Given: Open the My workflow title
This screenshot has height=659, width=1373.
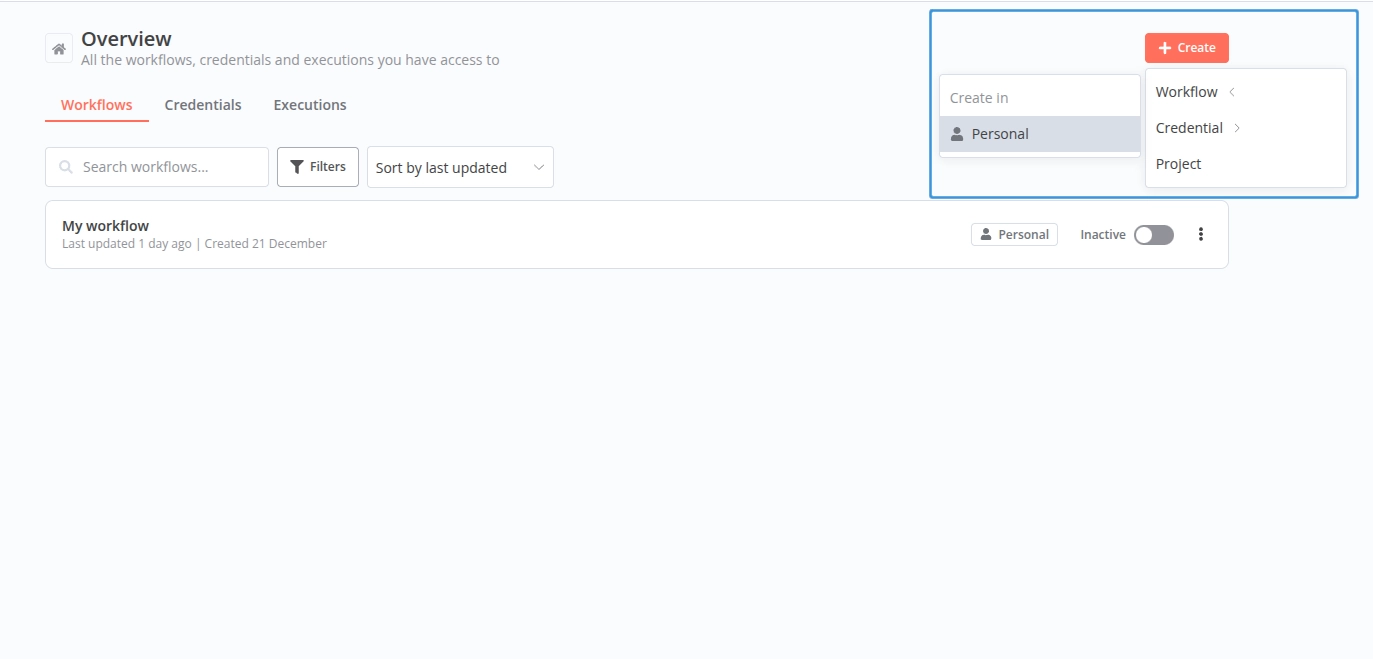Looking at the screenshot, I should point(105,226).
